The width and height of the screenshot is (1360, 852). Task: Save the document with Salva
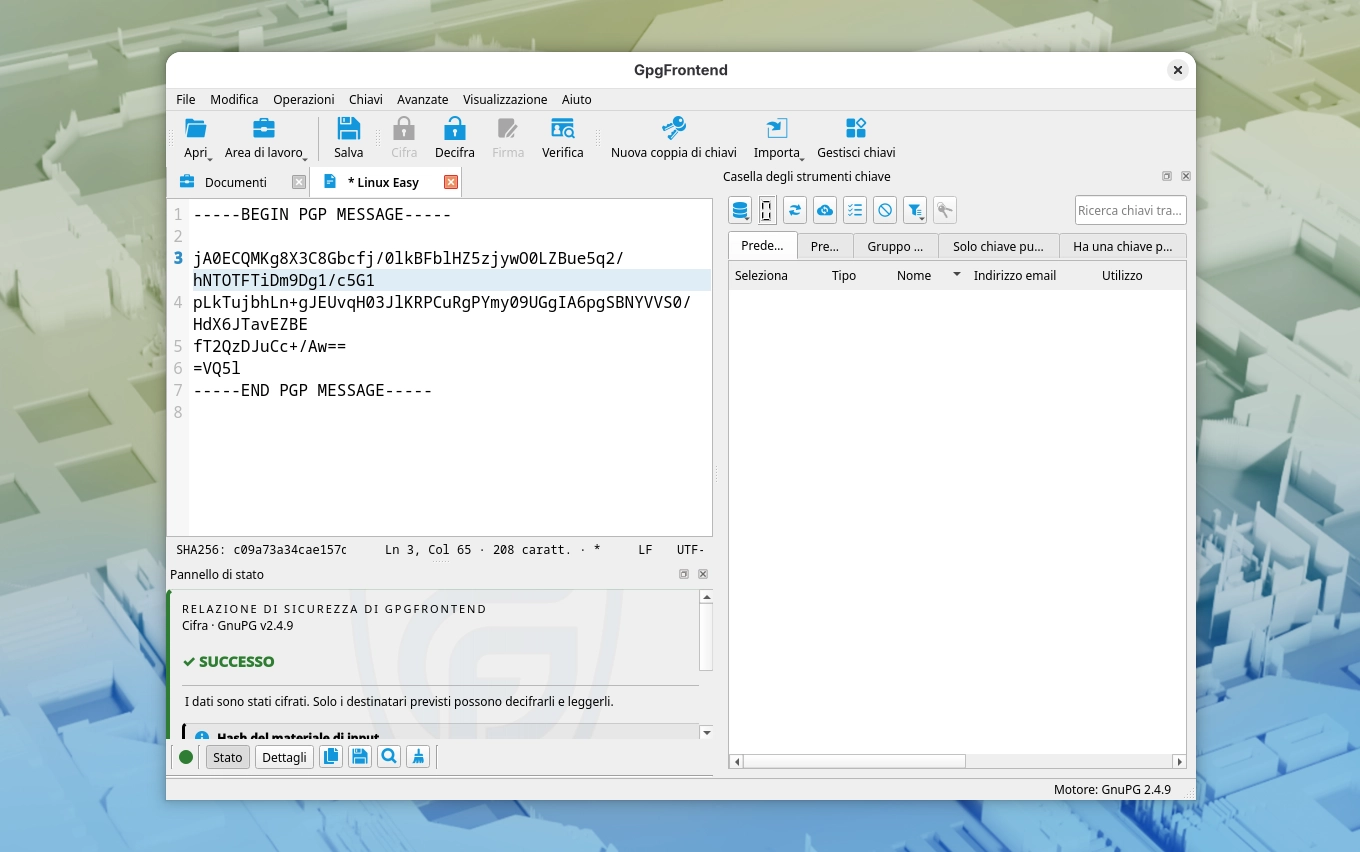coord(348,138)
